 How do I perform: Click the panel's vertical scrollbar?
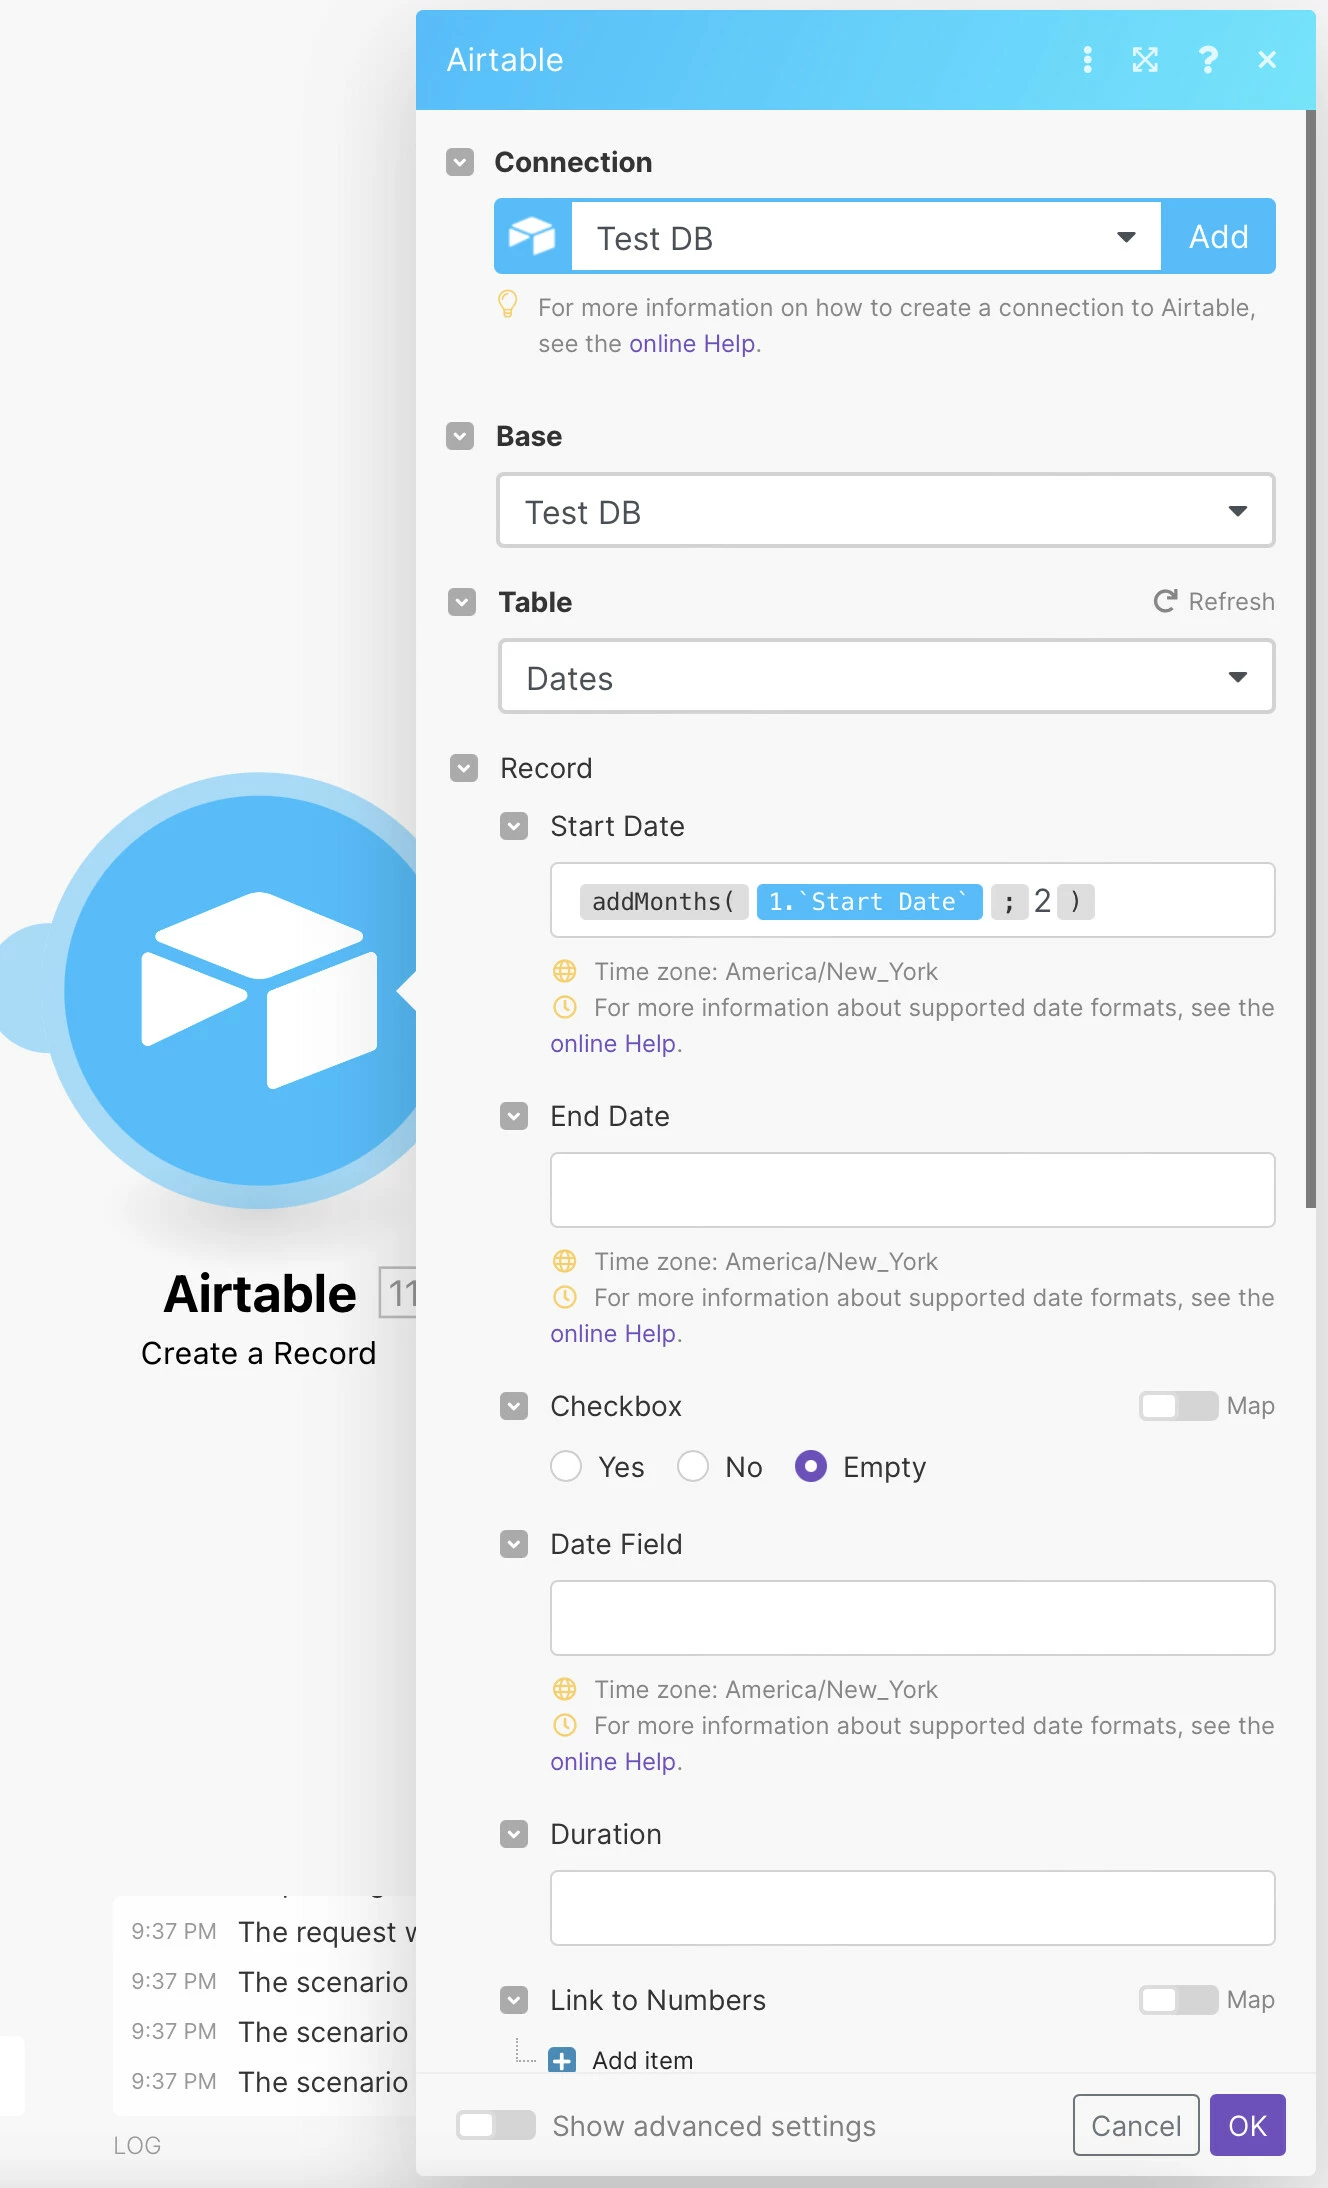[x=1310, y=660]
